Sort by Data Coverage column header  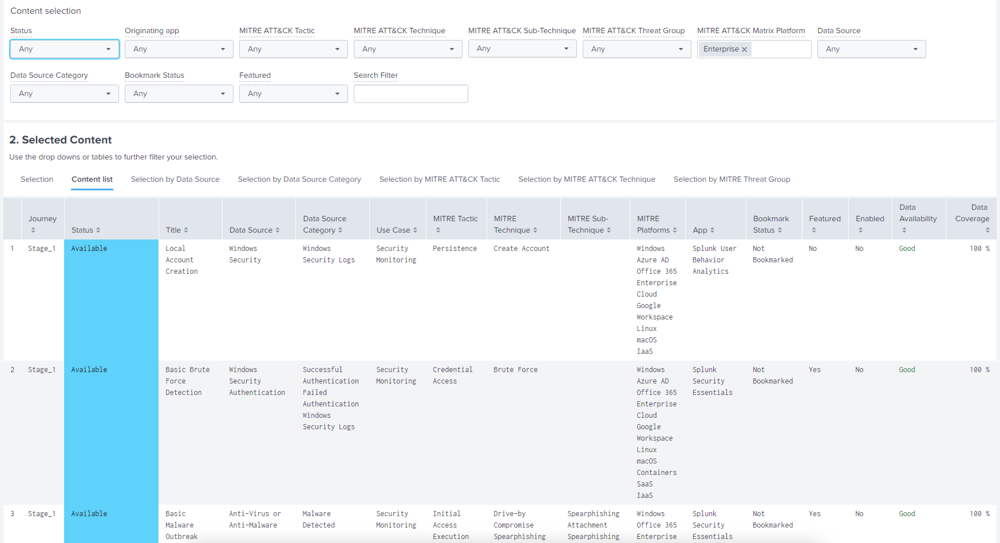tap(972, 218)
